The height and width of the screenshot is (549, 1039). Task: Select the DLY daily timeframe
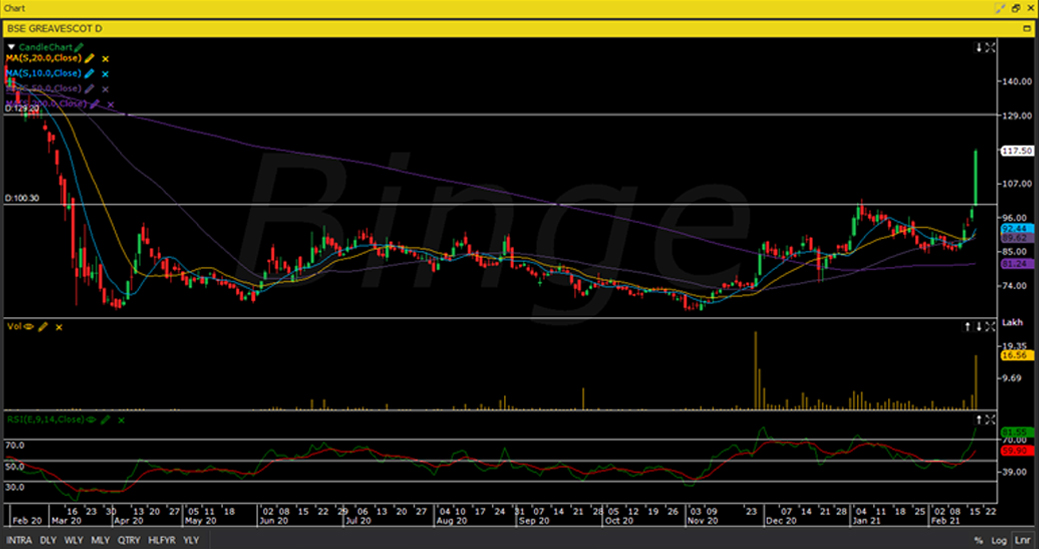pos(48,540)
